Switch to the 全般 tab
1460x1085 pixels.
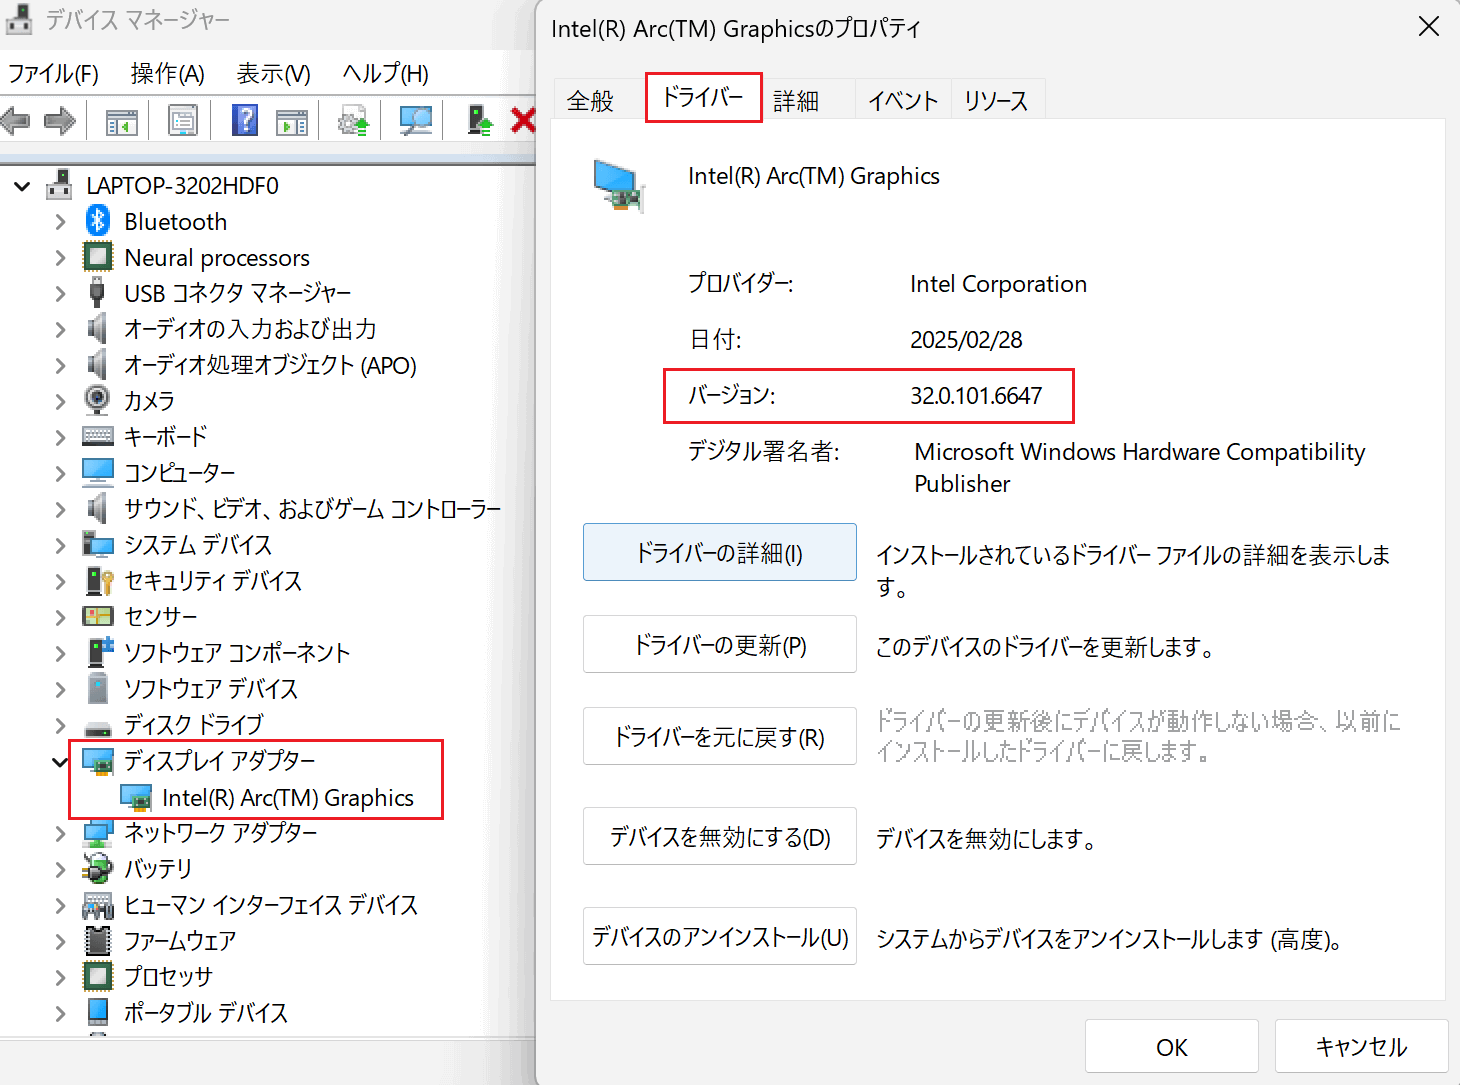[591, 100]
